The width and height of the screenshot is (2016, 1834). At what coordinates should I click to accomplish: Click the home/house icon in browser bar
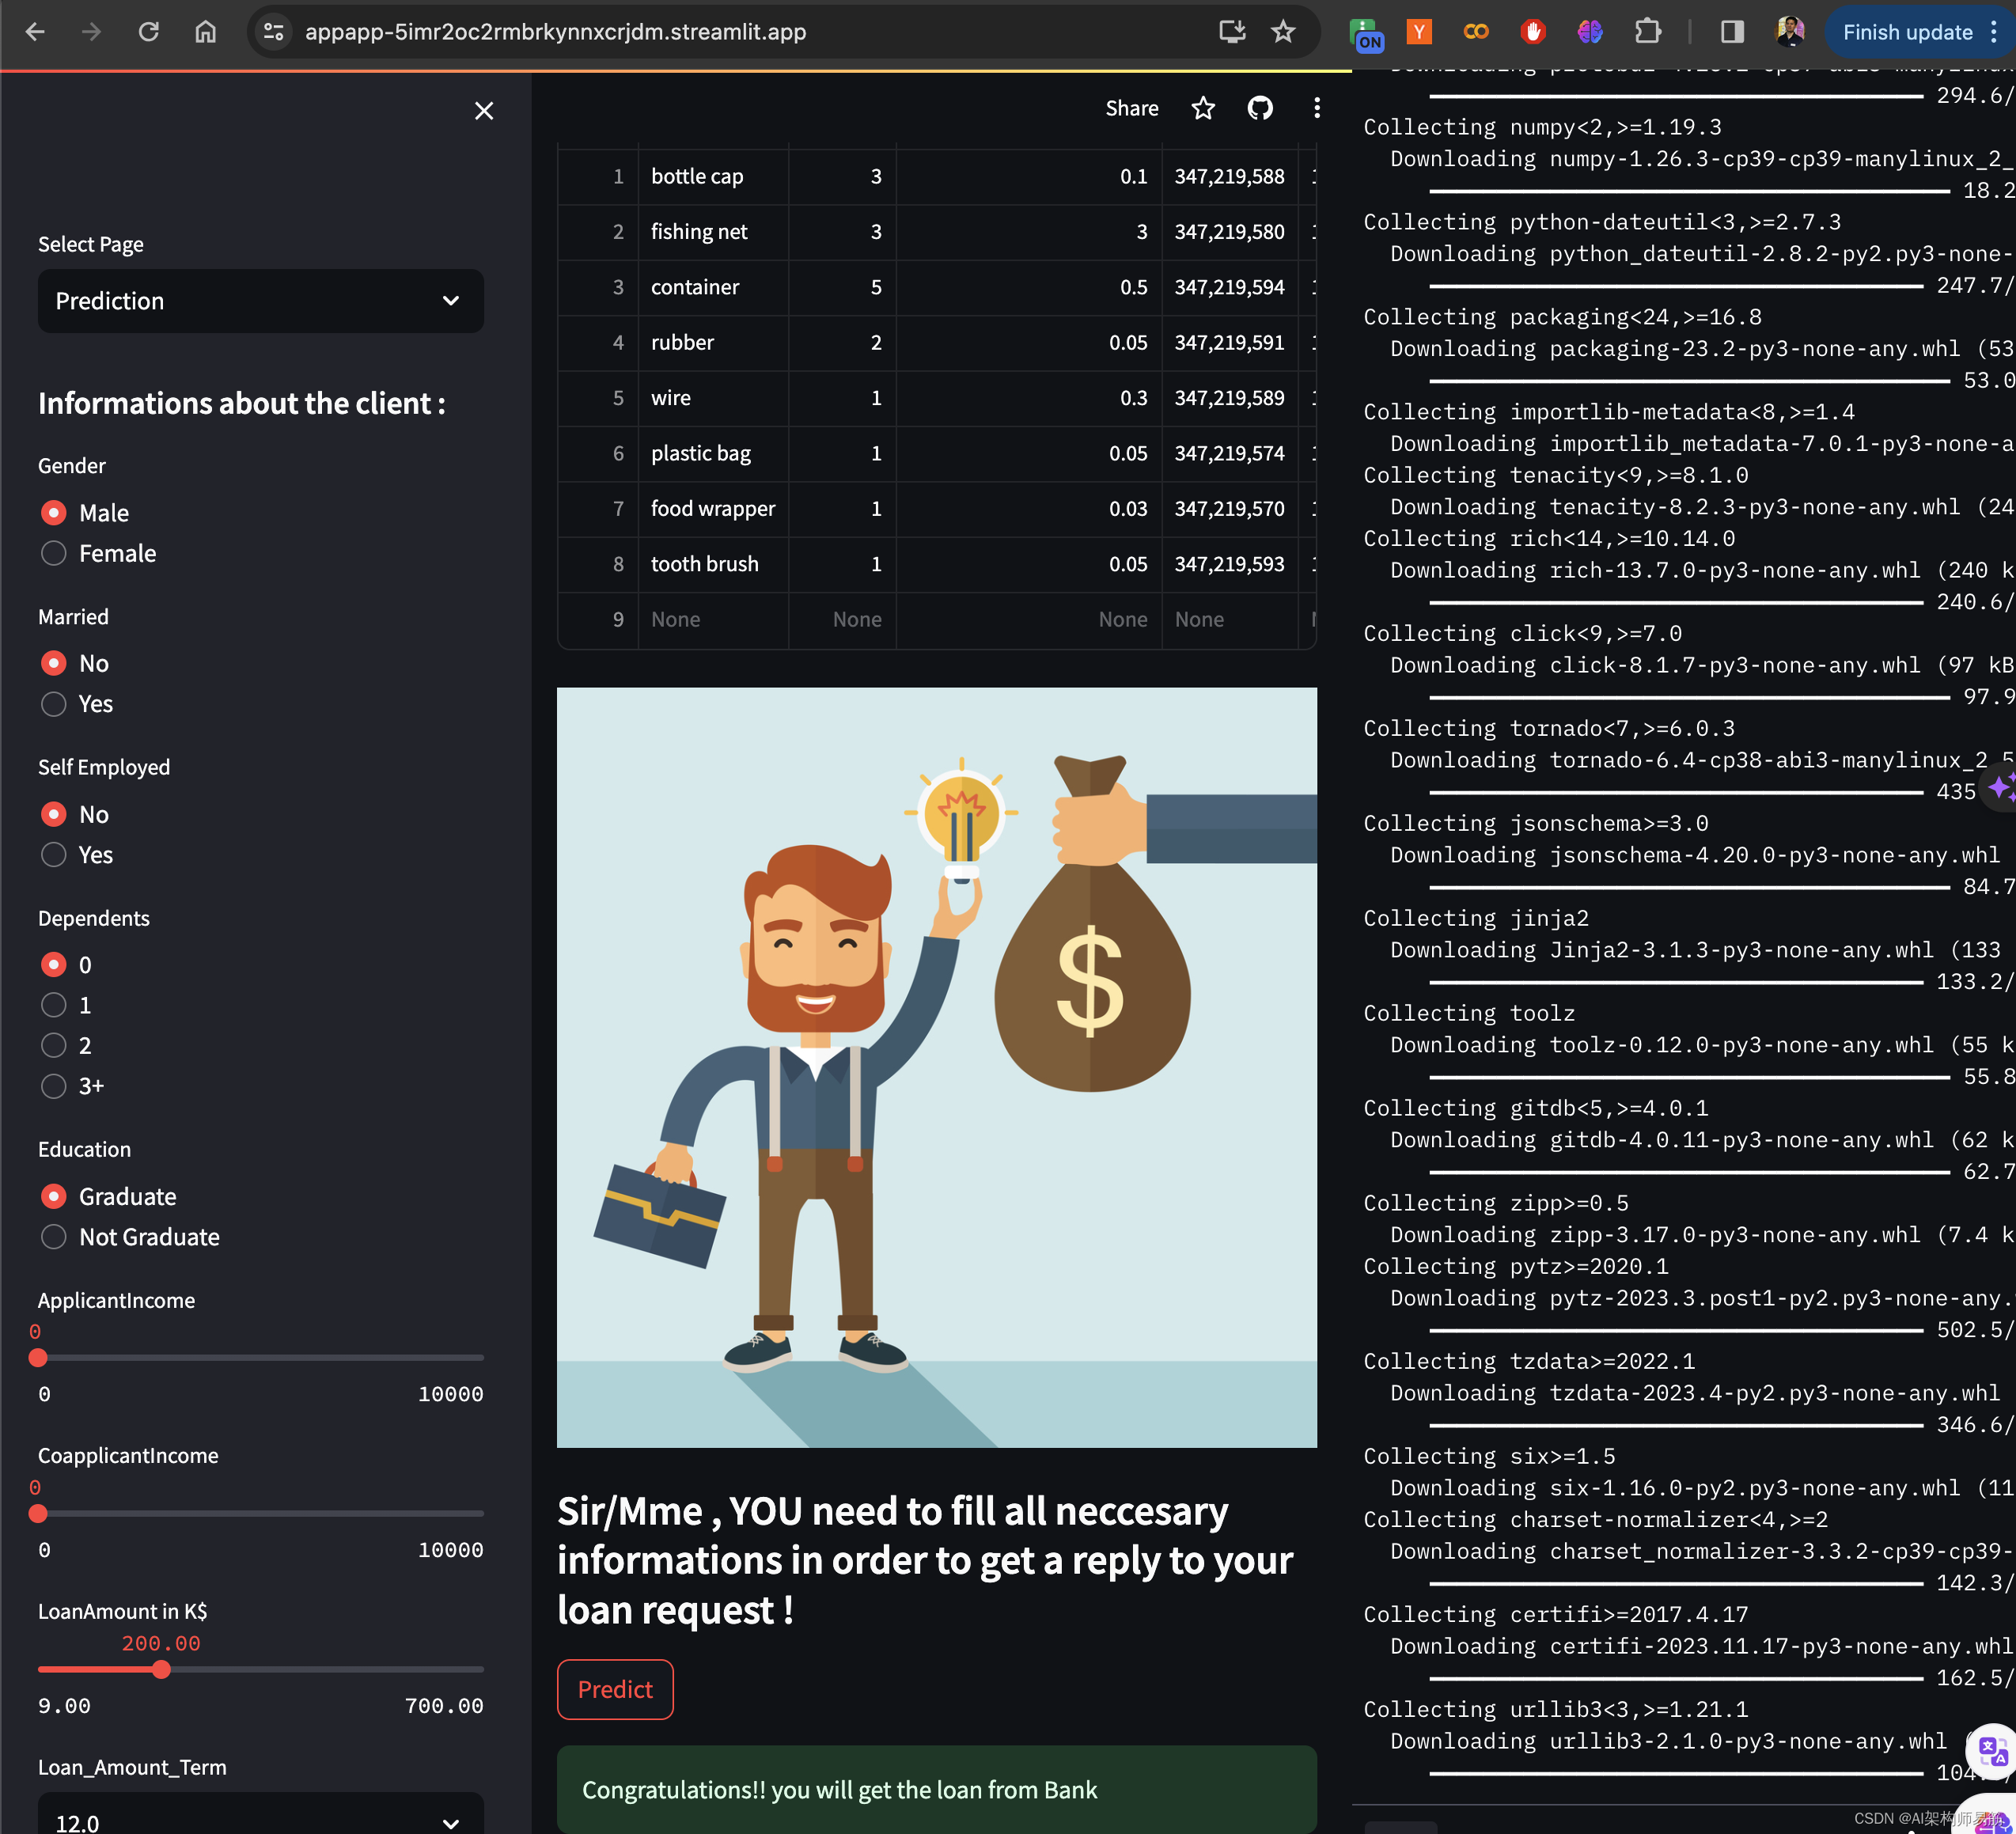click(206, 32)
